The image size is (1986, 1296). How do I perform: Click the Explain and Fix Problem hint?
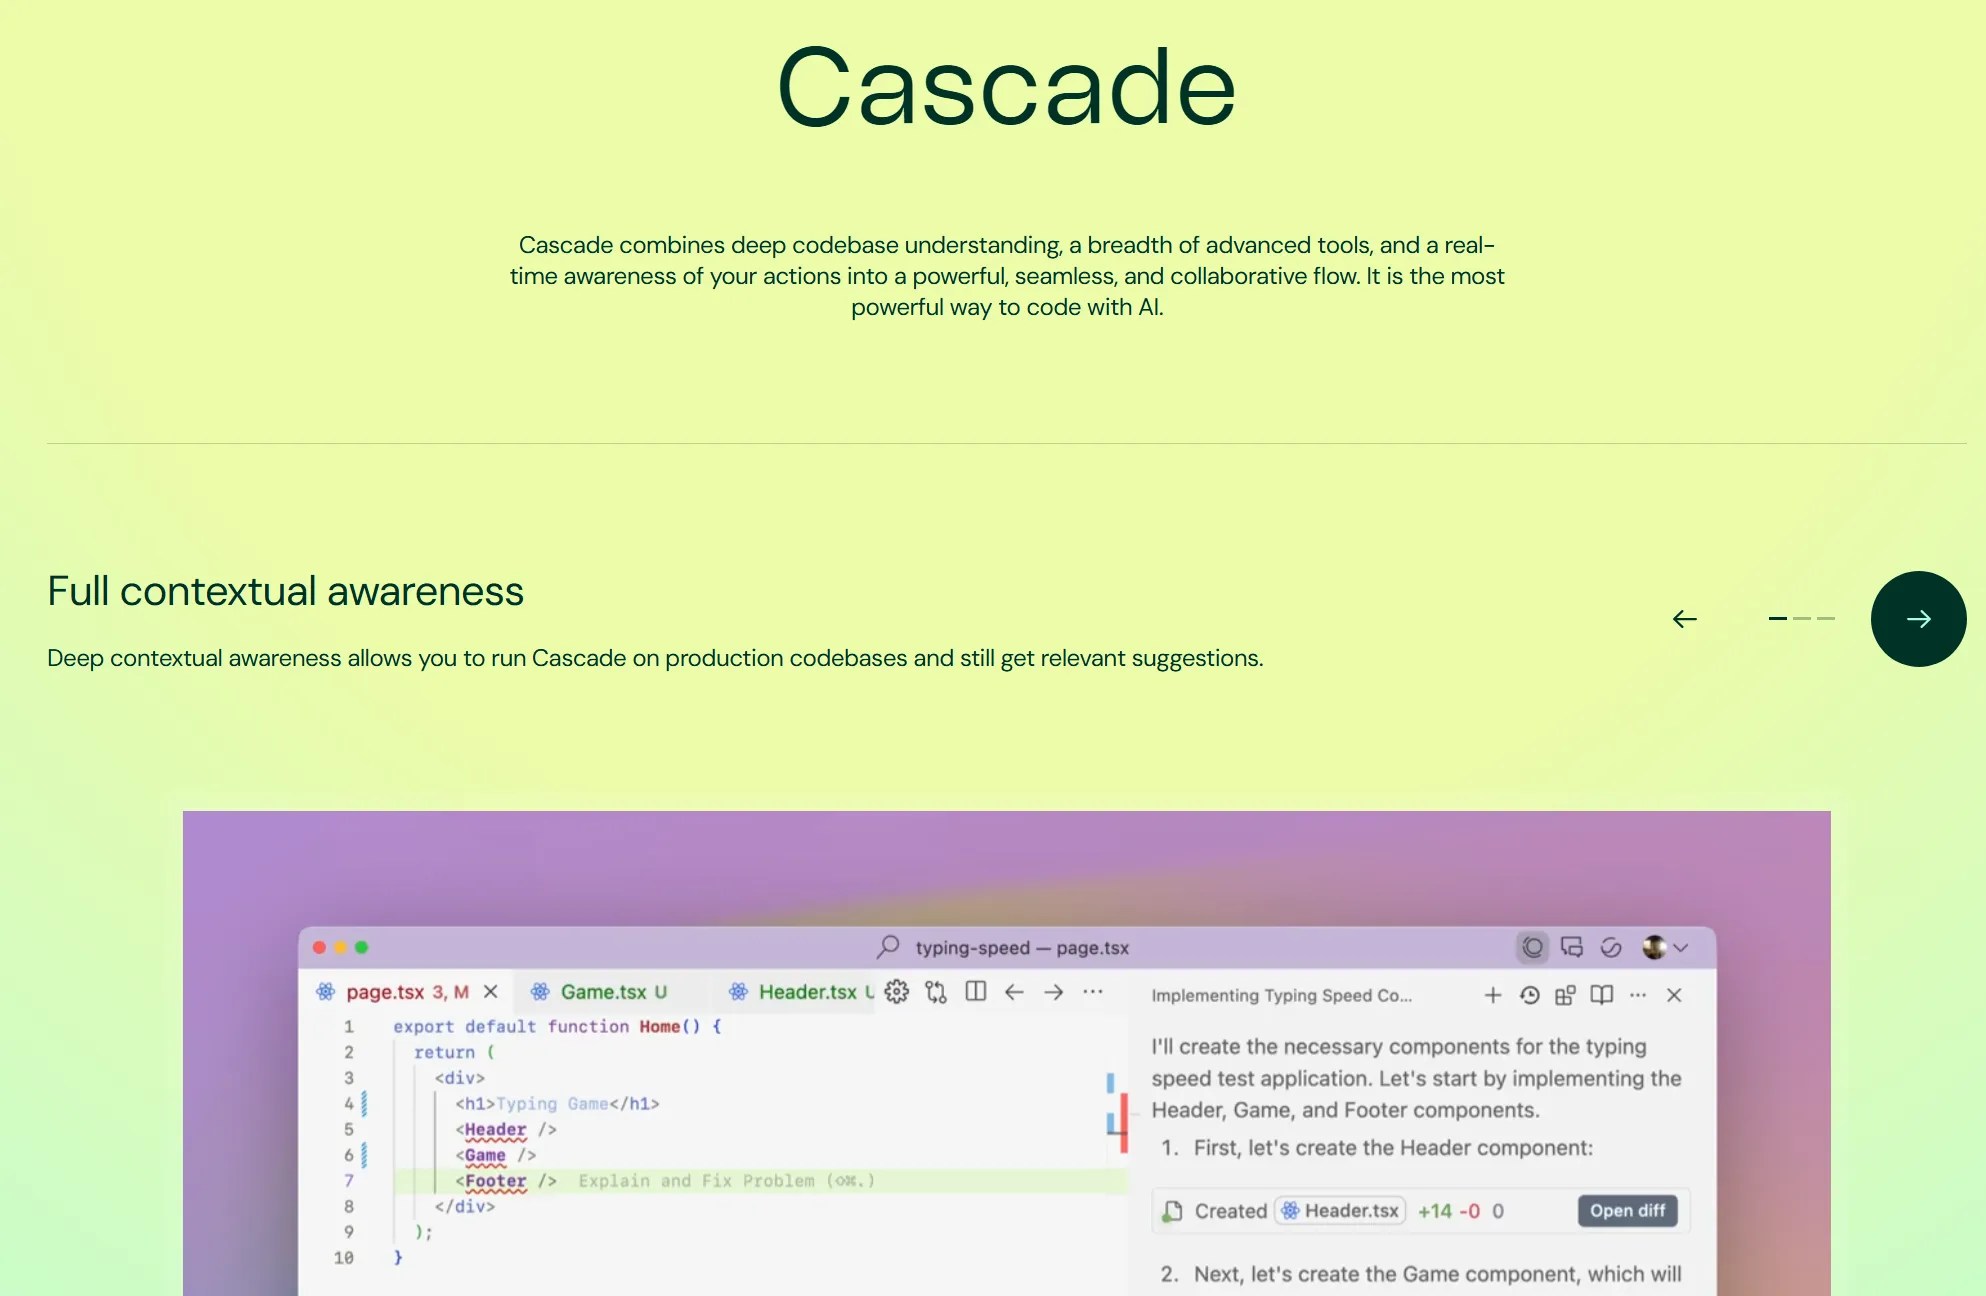tap(726, 1181)
